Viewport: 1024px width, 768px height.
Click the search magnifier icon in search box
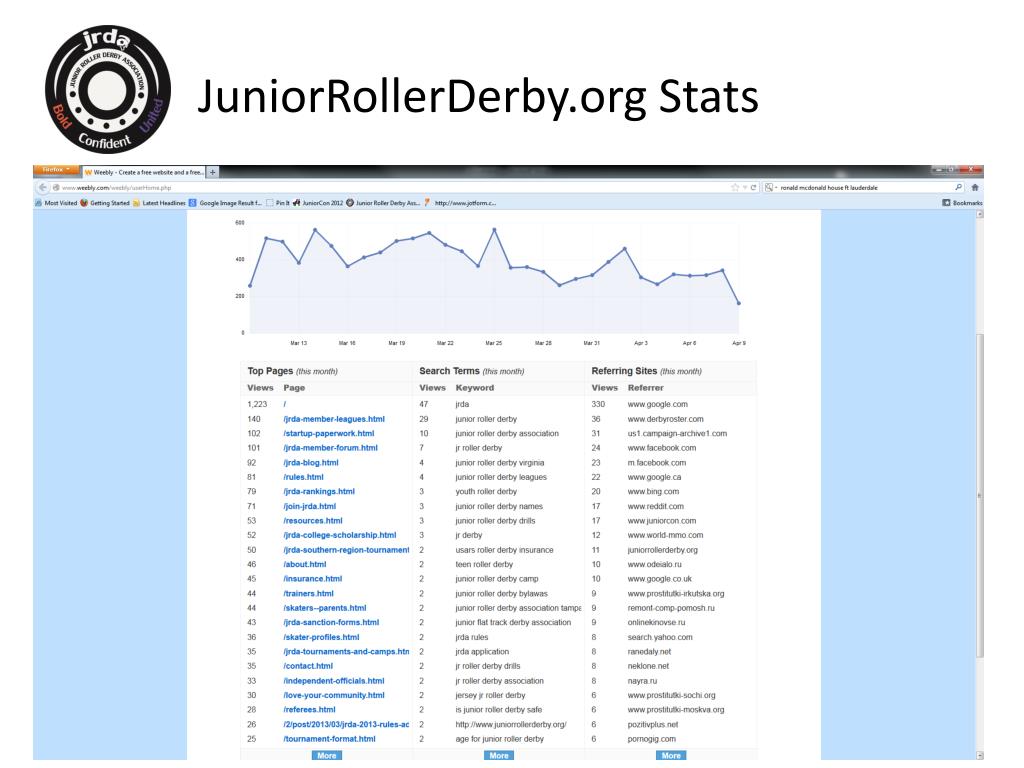click(x=958, y=187)
